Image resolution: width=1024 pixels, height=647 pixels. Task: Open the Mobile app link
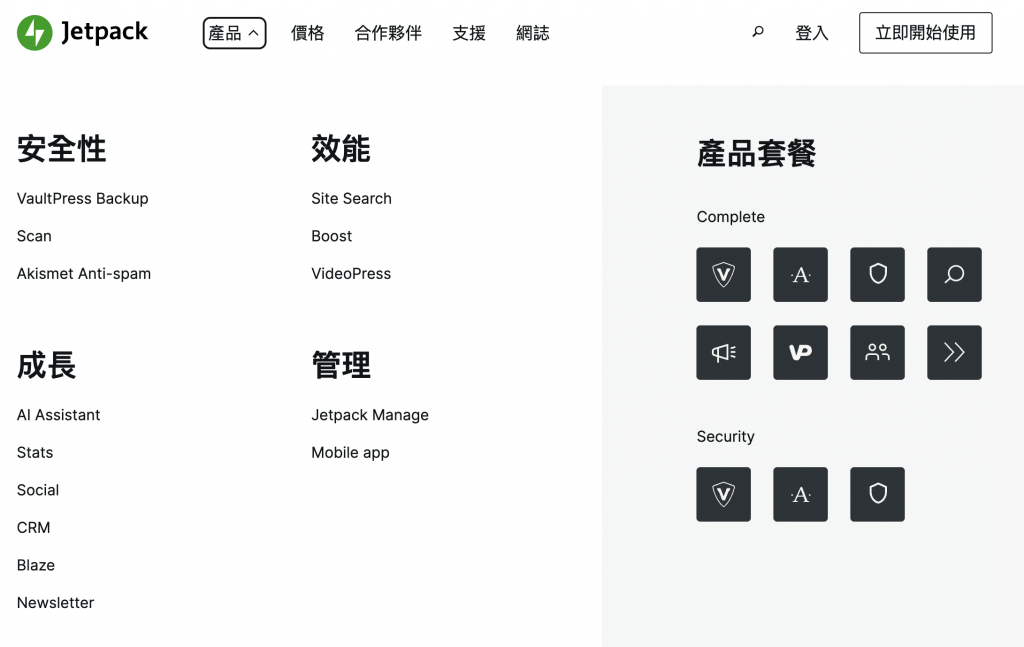[x=350, y=452]
